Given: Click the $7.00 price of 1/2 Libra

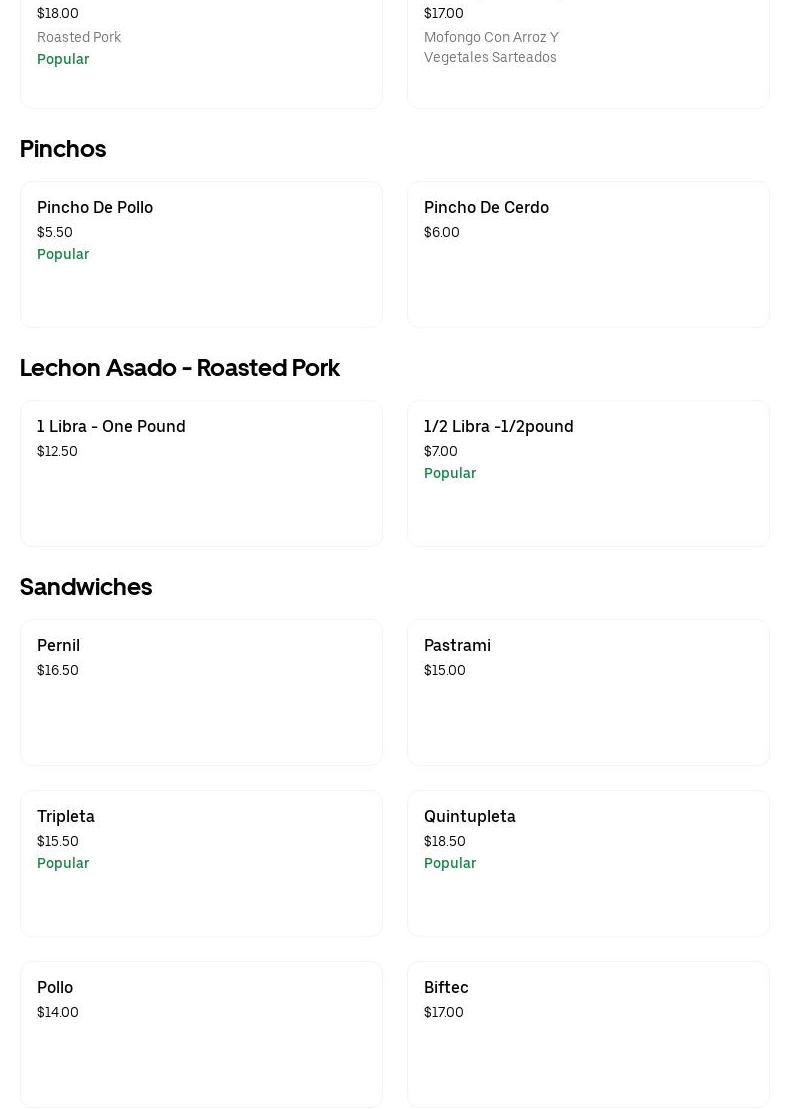Looking at the screenshot, I should coord(441,451).
